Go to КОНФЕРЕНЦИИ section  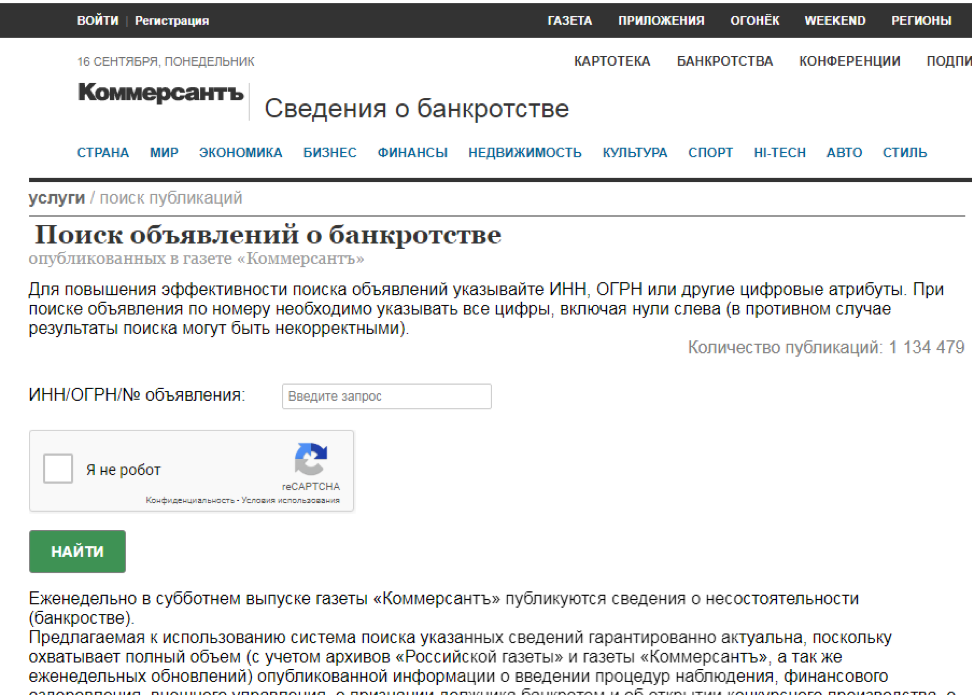point(849,61)
